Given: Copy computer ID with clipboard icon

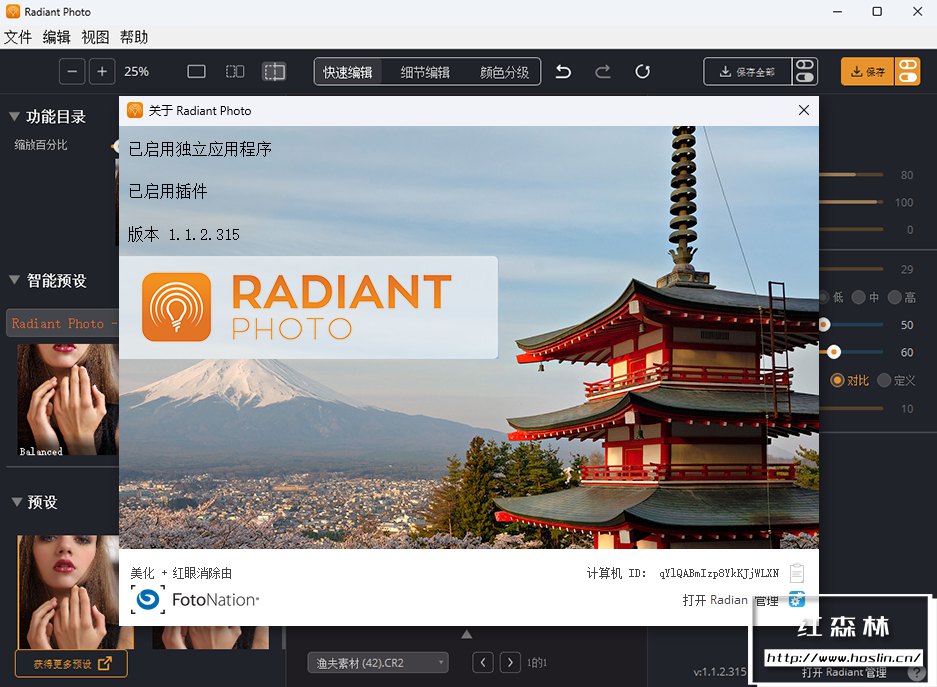Looking at the screenshot, I should click(x=797, y=573).
